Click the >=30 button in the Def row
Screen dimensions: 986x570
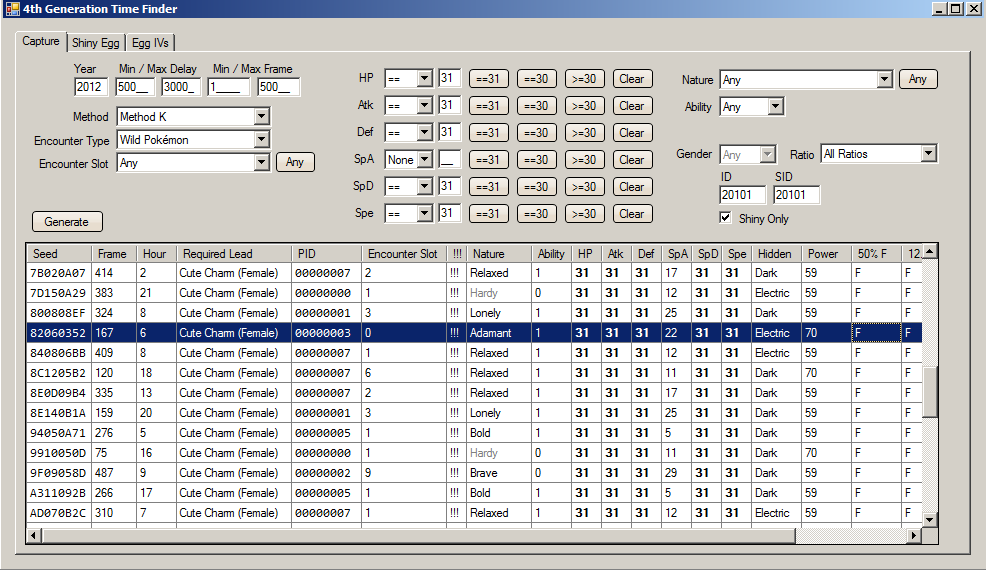pos(584,133)
